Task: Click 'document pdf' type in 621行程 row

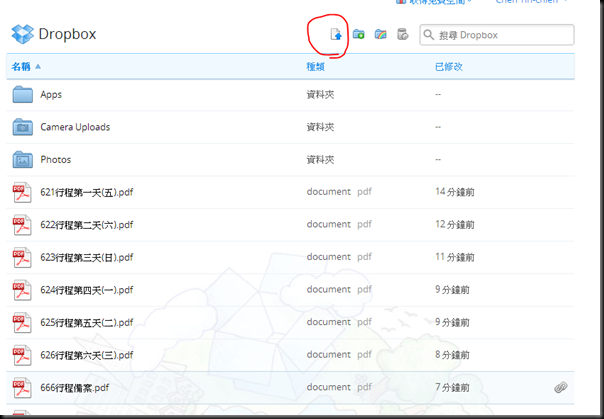Action: pos(339,192)
